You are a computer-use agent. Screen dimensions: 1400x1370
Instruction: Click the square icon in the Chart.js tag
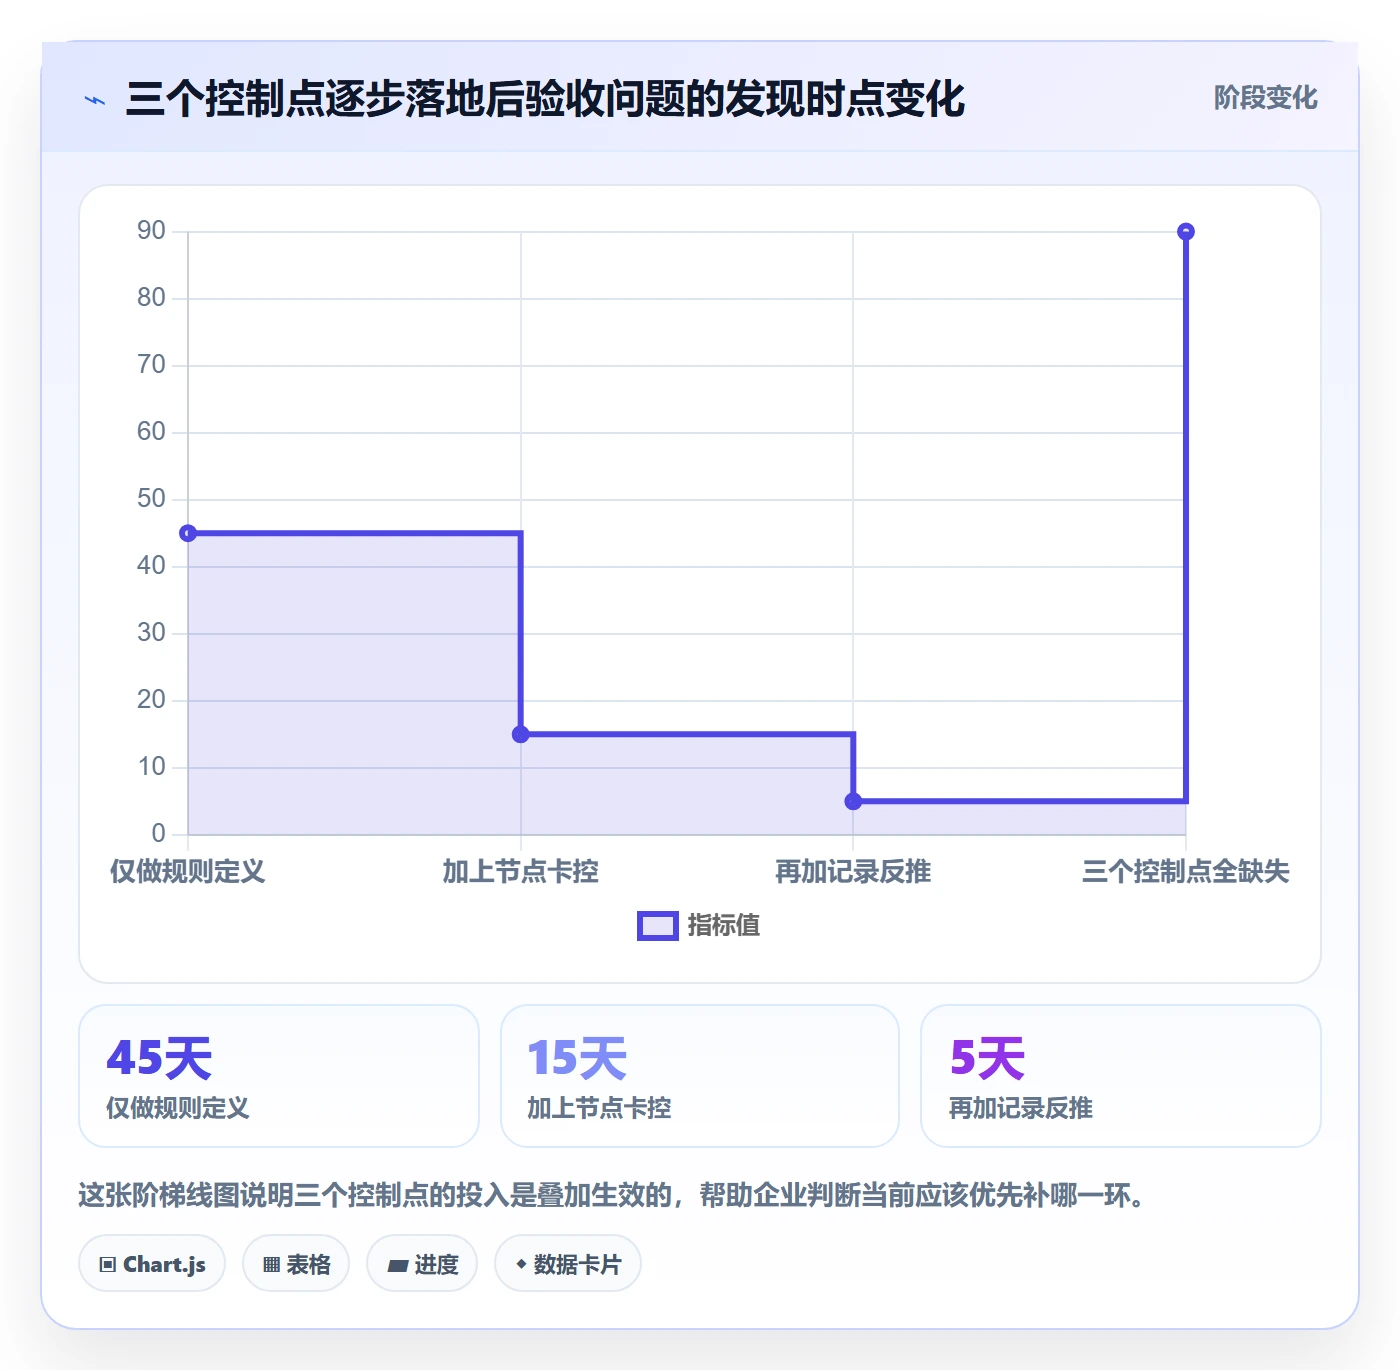coord(108,1265)
